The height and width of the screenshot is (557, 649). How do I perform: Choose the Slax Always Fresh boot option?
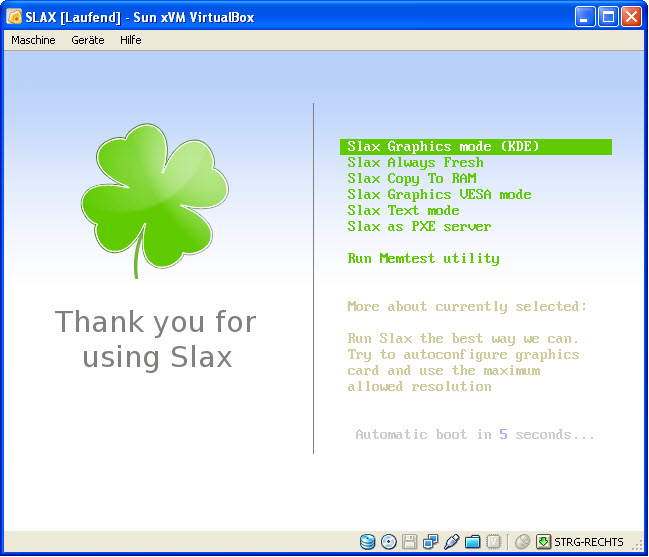coord(415,163)
